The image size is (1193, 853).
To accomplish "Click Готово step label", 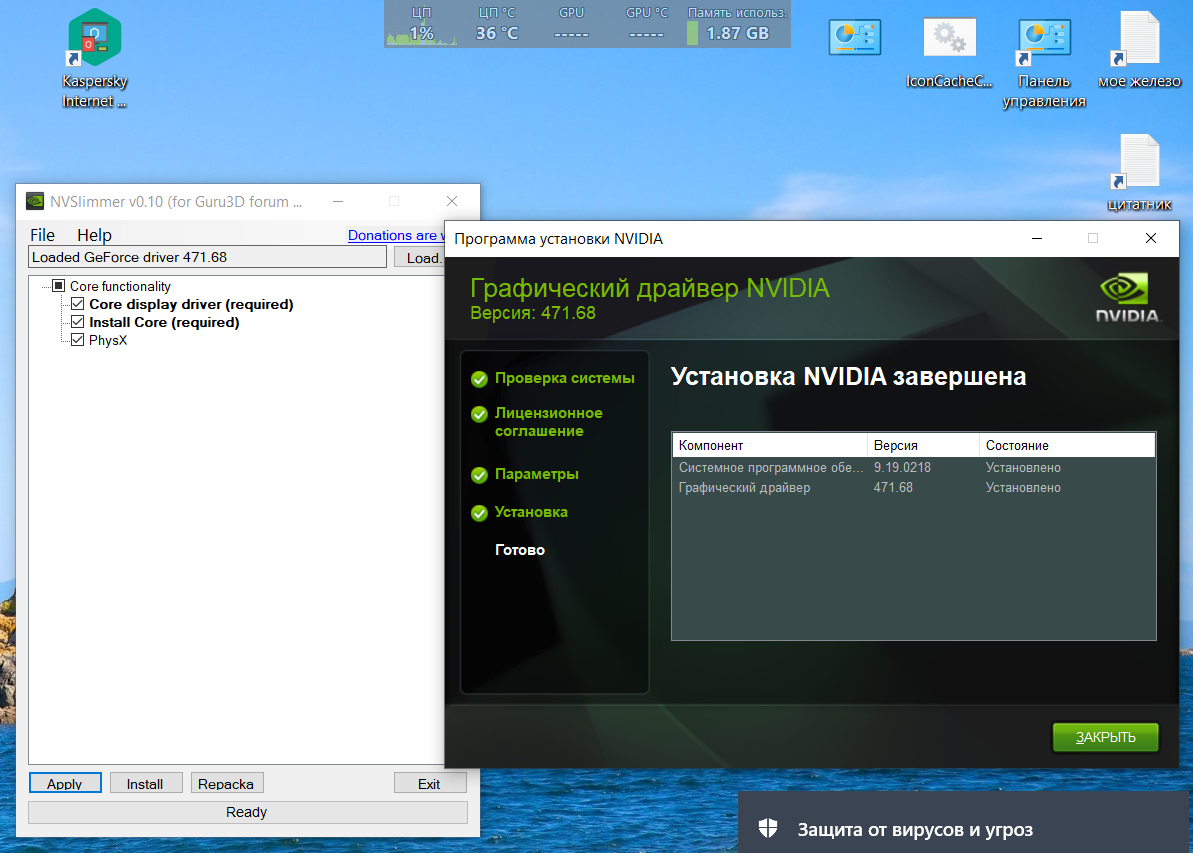I will [x=520, y=549].
